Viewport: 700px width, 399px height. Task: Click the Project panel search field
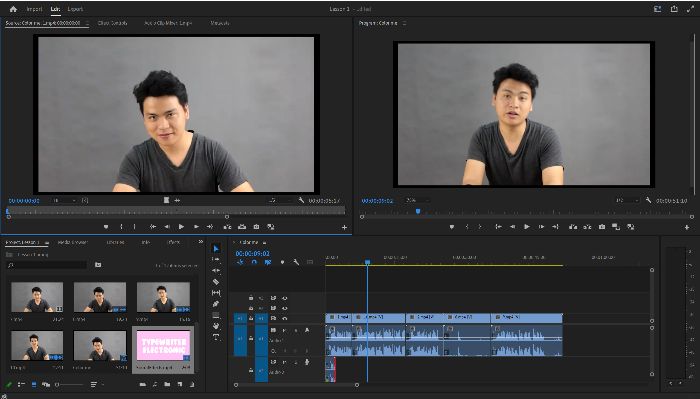(47, 265)
